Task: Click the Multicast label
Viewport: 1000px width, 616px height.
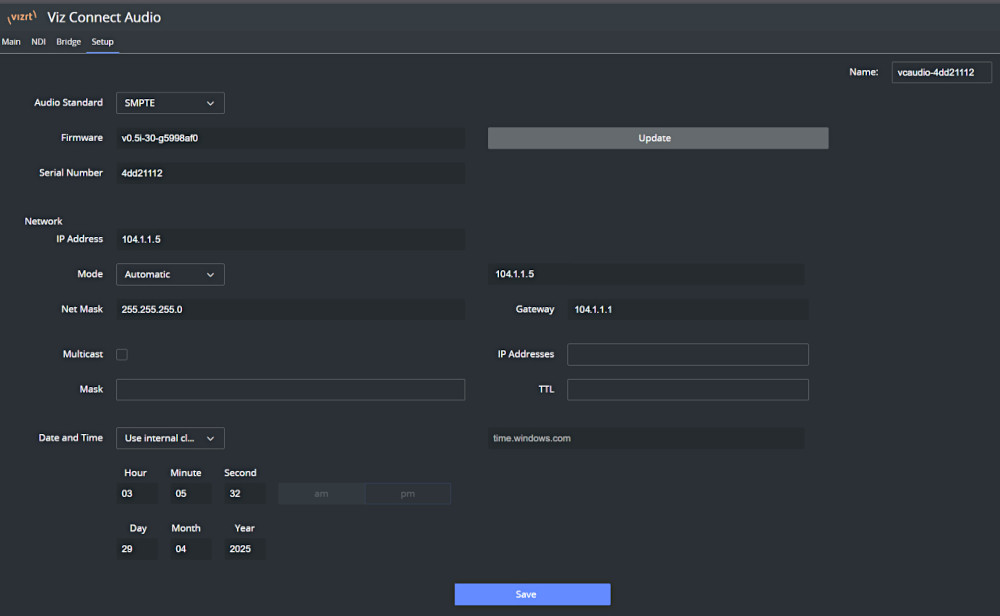Action: (x=82, y=354)
